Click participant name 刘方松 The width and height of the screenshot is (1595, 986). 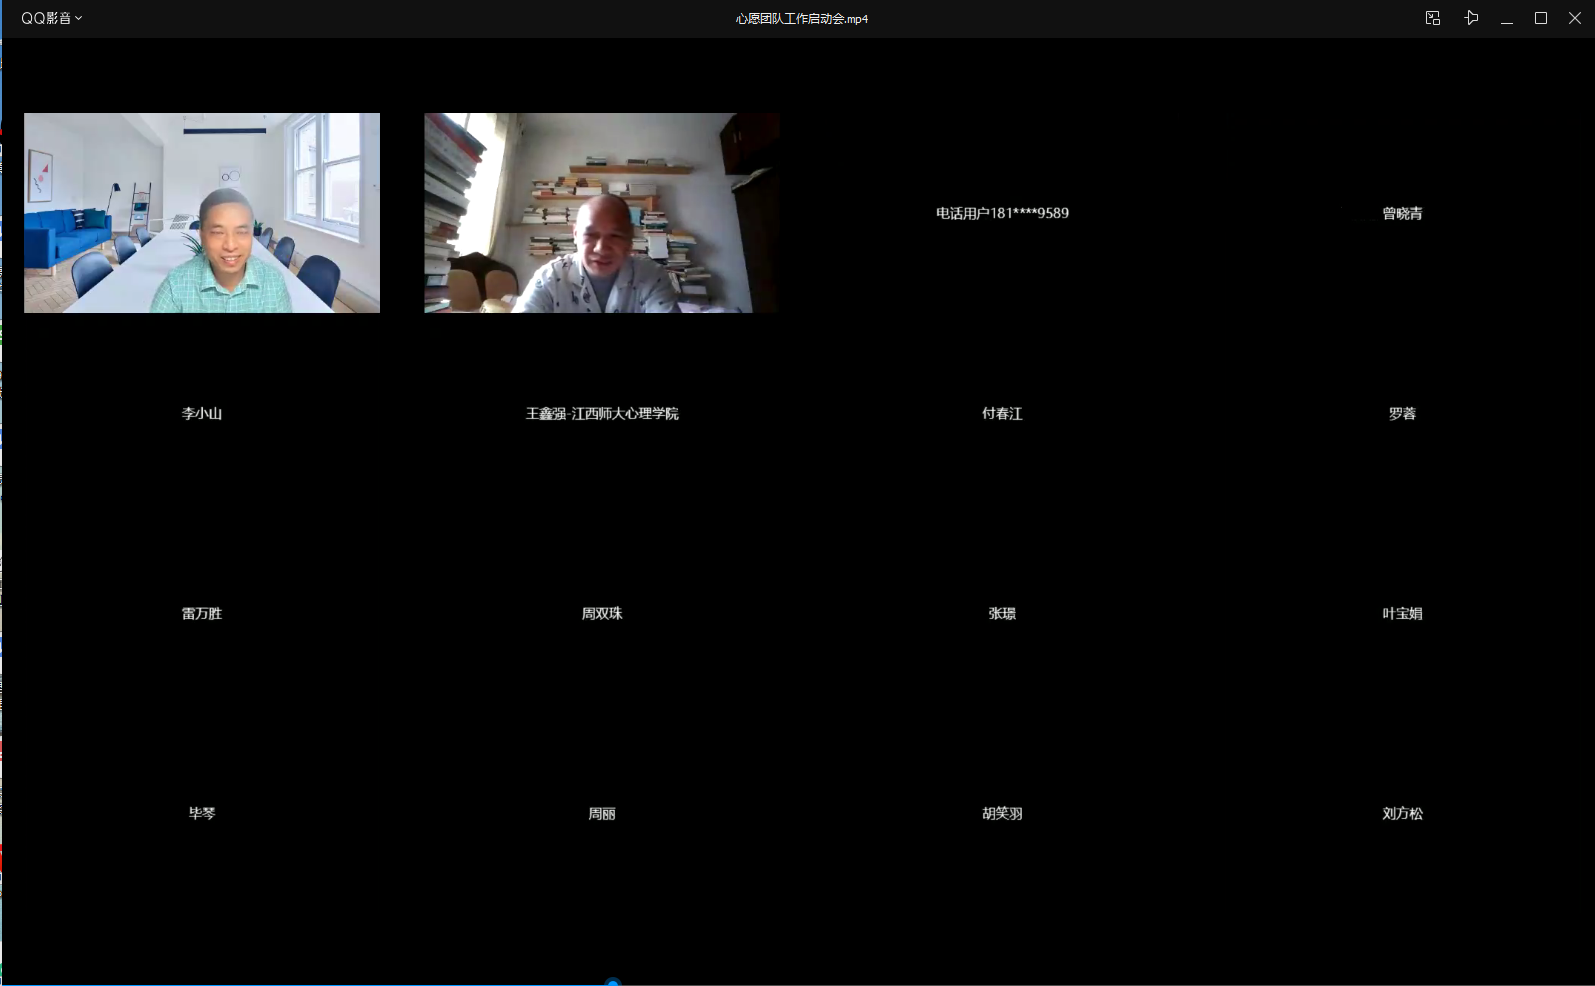tap(1402, 813)
